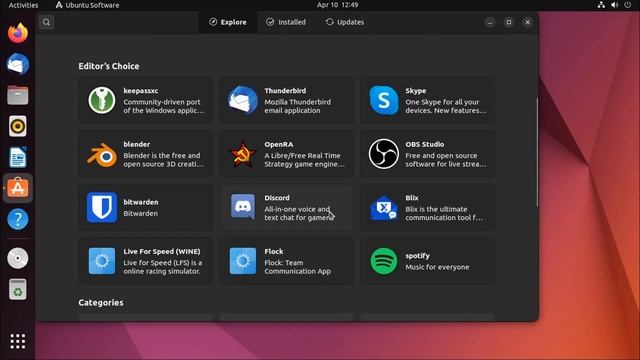The height and width of the screenshot is (360, 640).
Task: Click the keepassxc key icon
Action: tap(102, 100)
